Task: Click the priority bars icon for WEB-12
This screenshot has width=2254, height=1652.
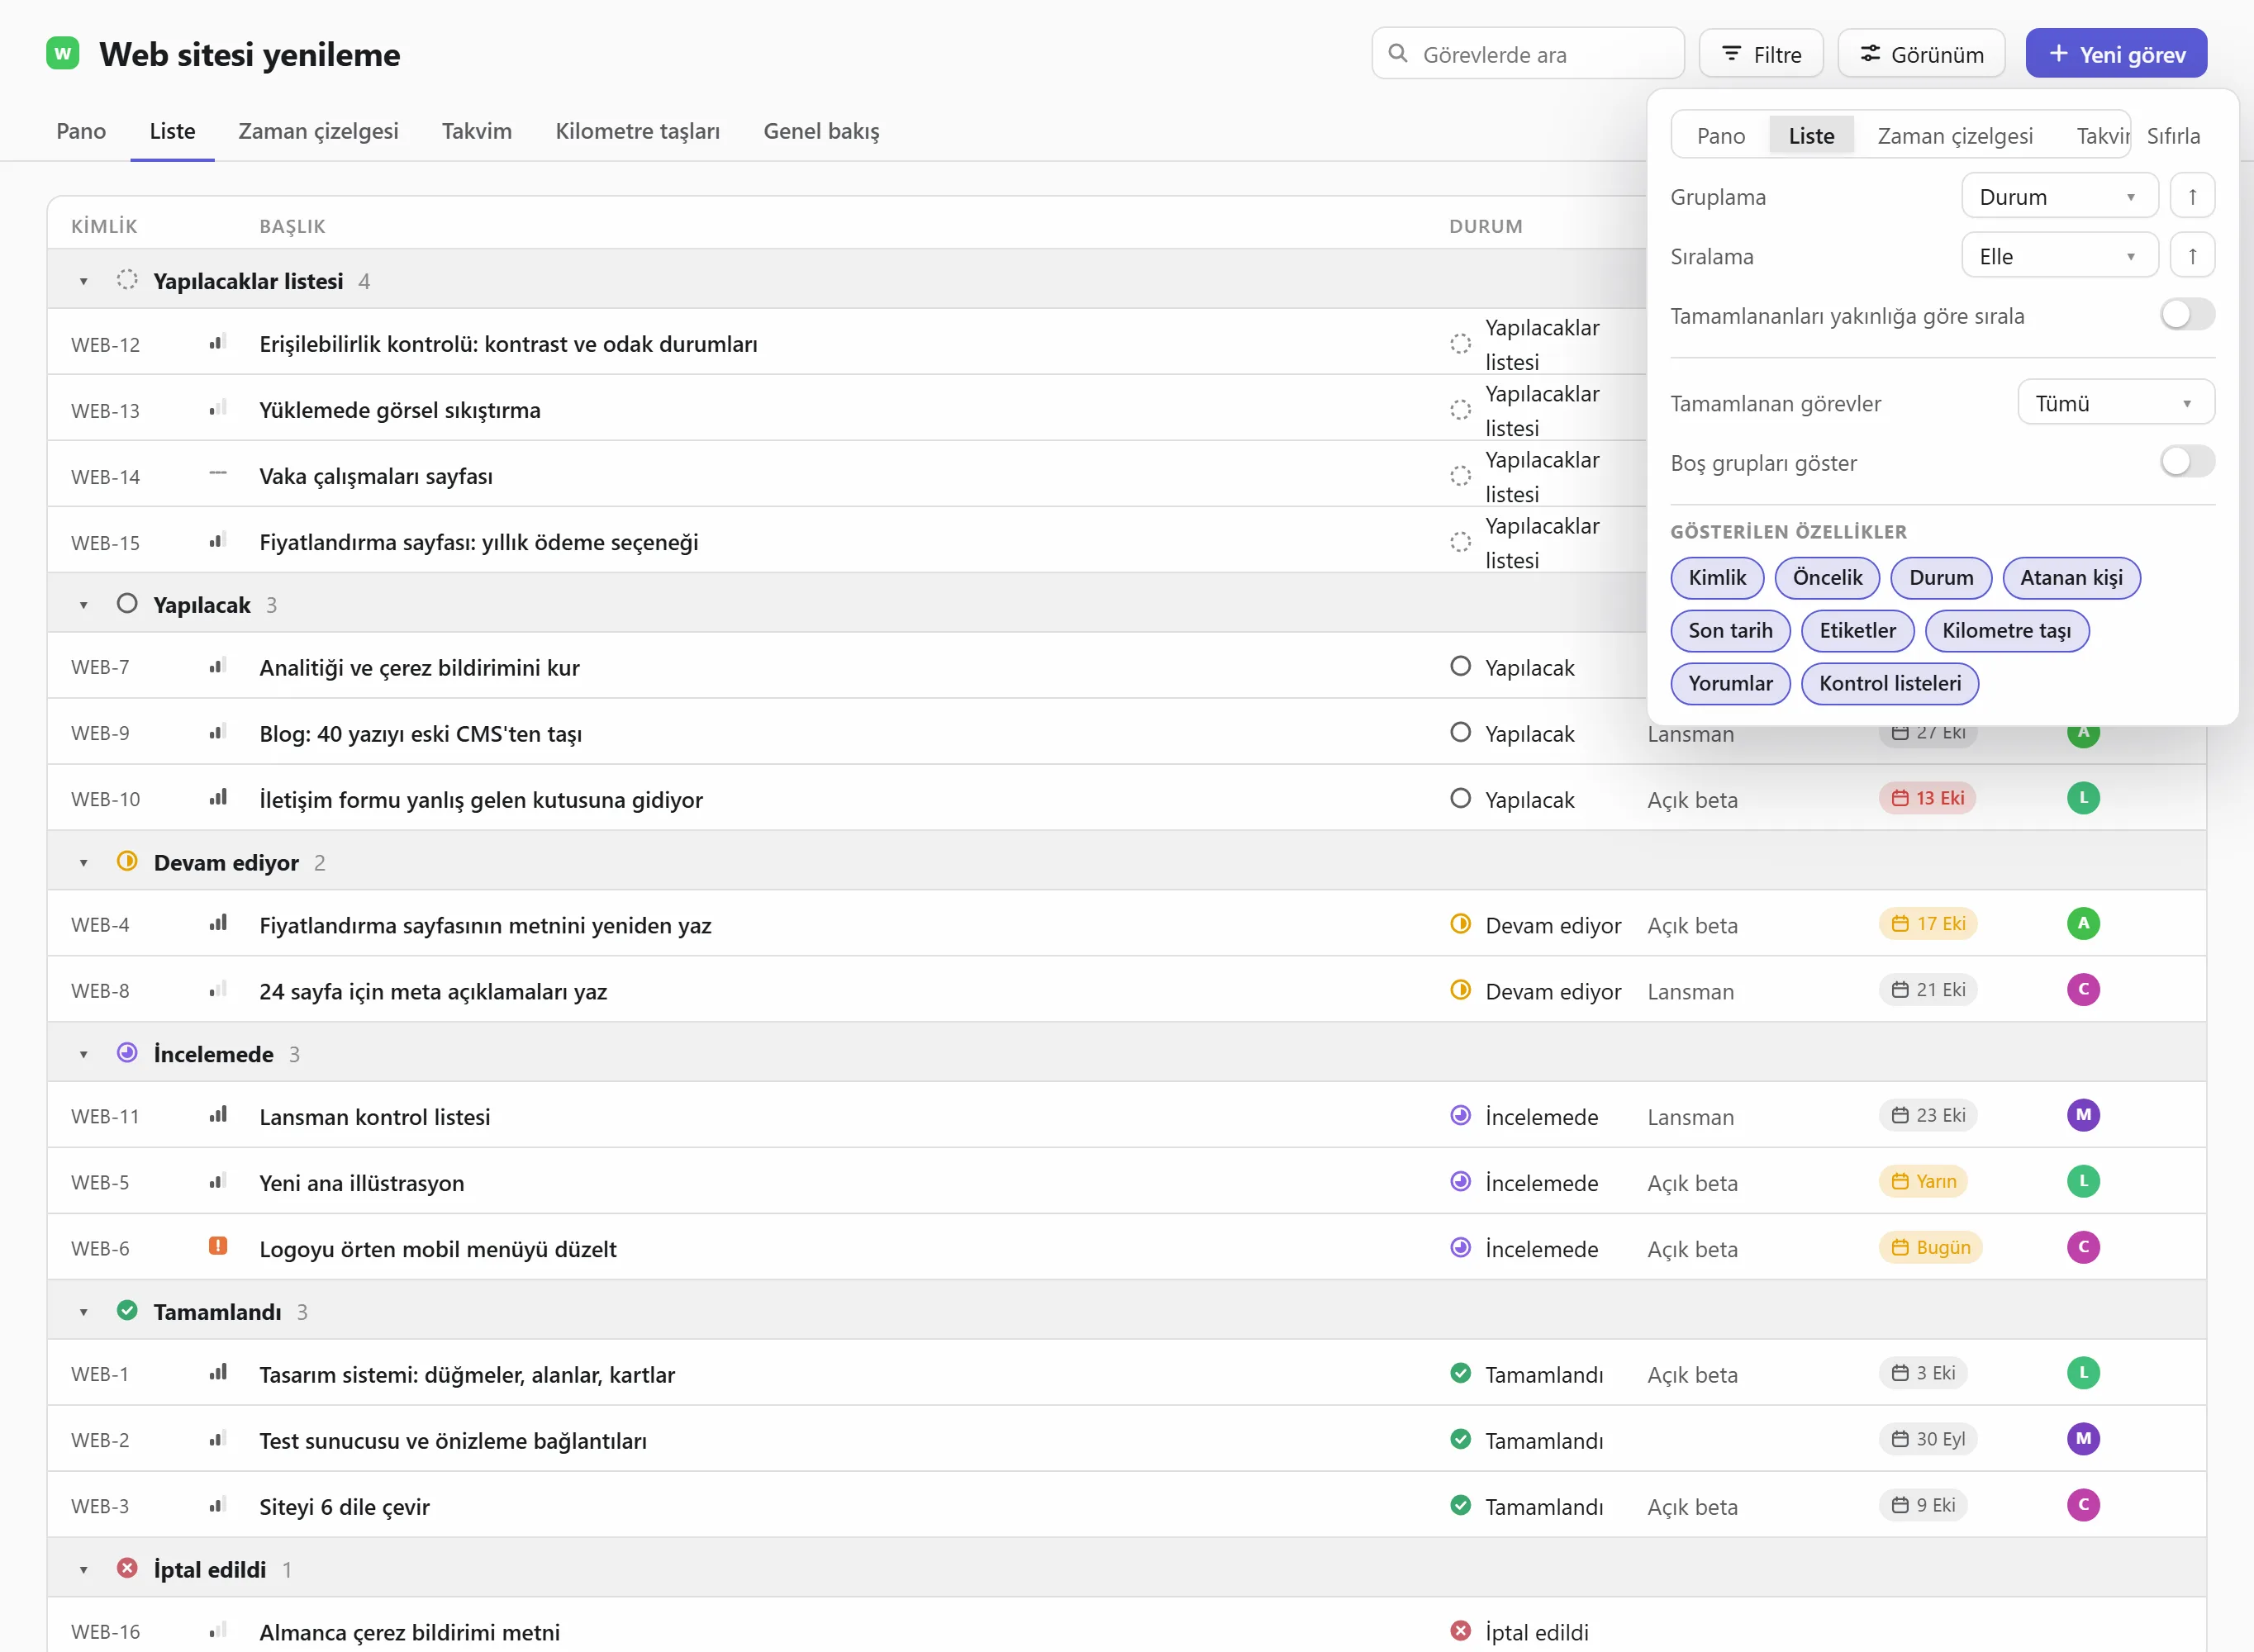Action: click(217, 343)
